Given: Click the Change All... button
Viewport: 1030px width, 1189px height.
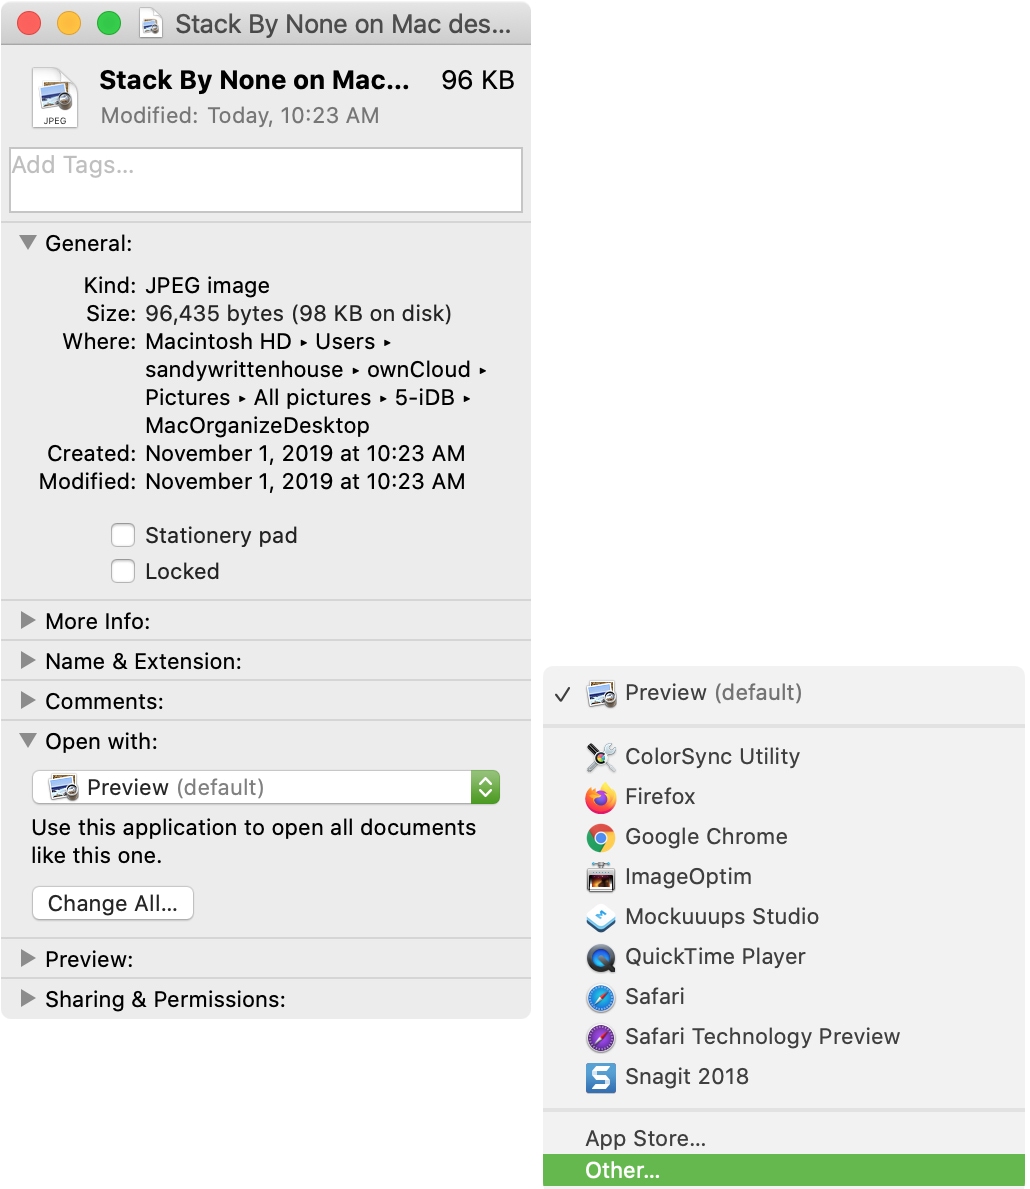Looking at the screenshot, I should [113, 903].
